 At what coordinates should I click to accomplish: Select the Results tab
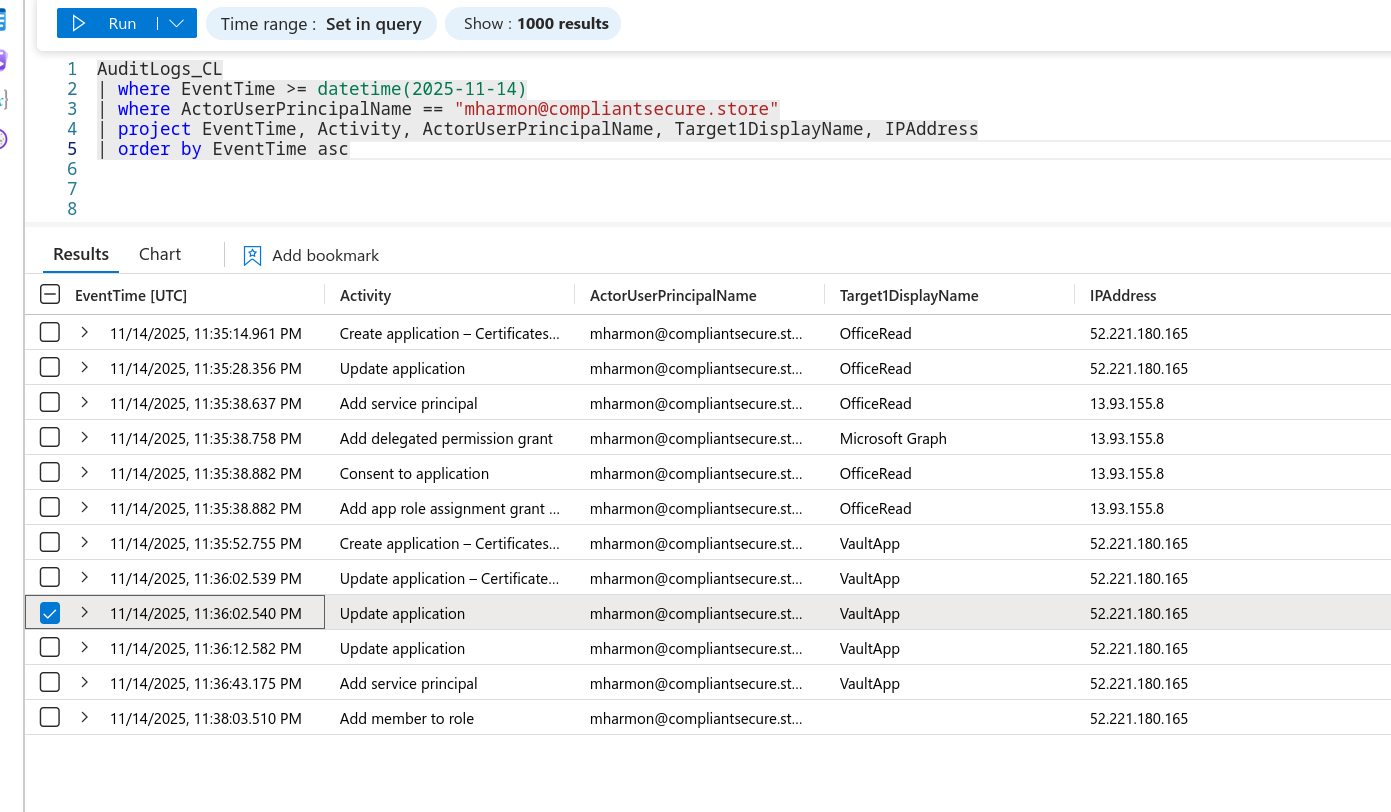point(81,254)
